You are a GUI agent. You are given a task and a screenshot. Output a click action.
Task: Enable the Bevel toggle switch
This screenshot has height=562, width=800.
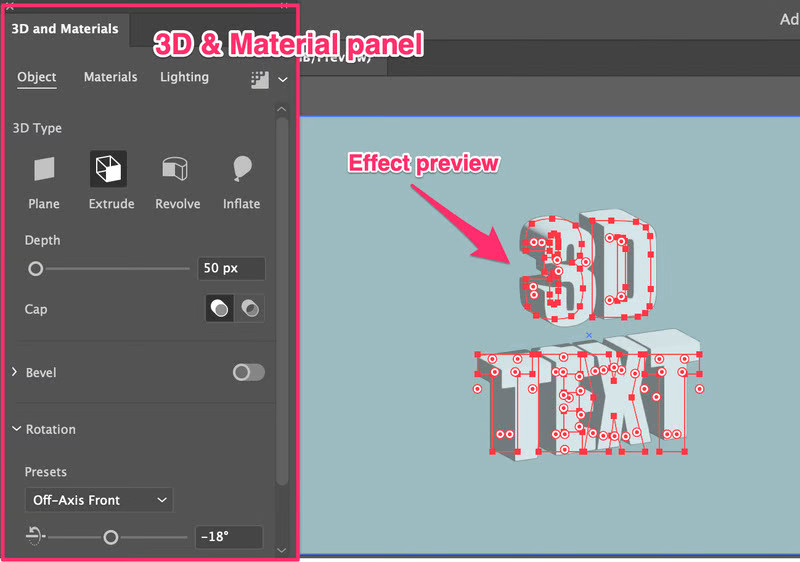(248, 372)
